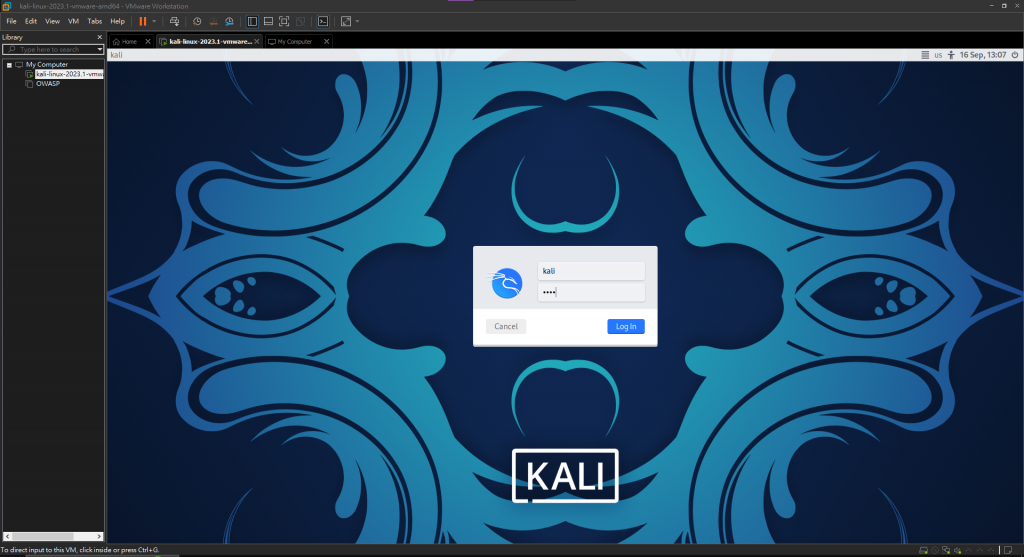Open the power options dropdown arrow beside pause
Image resolution: width=1024 pixels, height=557 pixels.
point(154,21)
